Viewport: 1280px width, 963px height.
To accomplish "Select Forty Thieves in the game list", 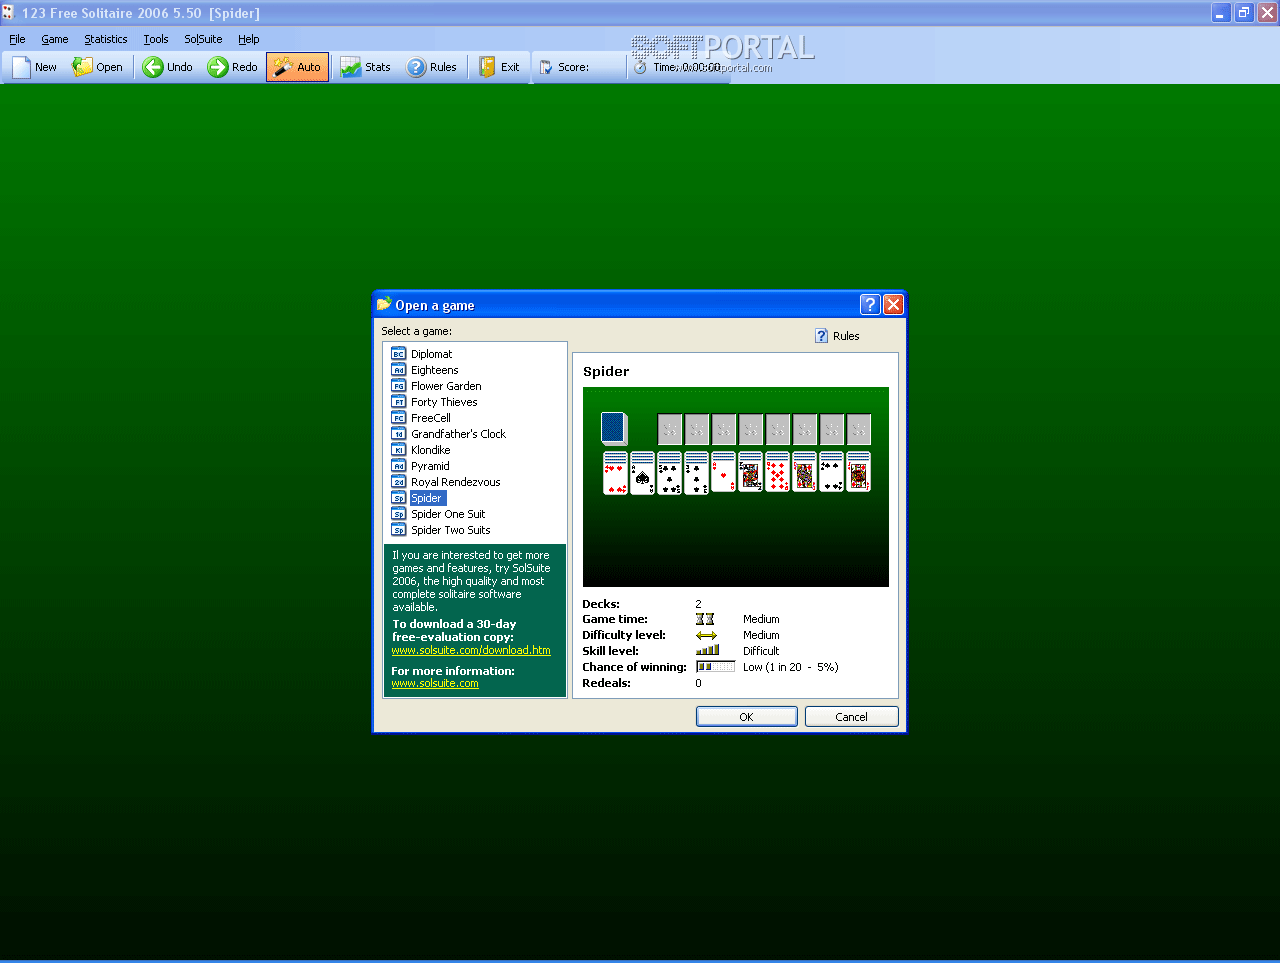I will 444,402.
